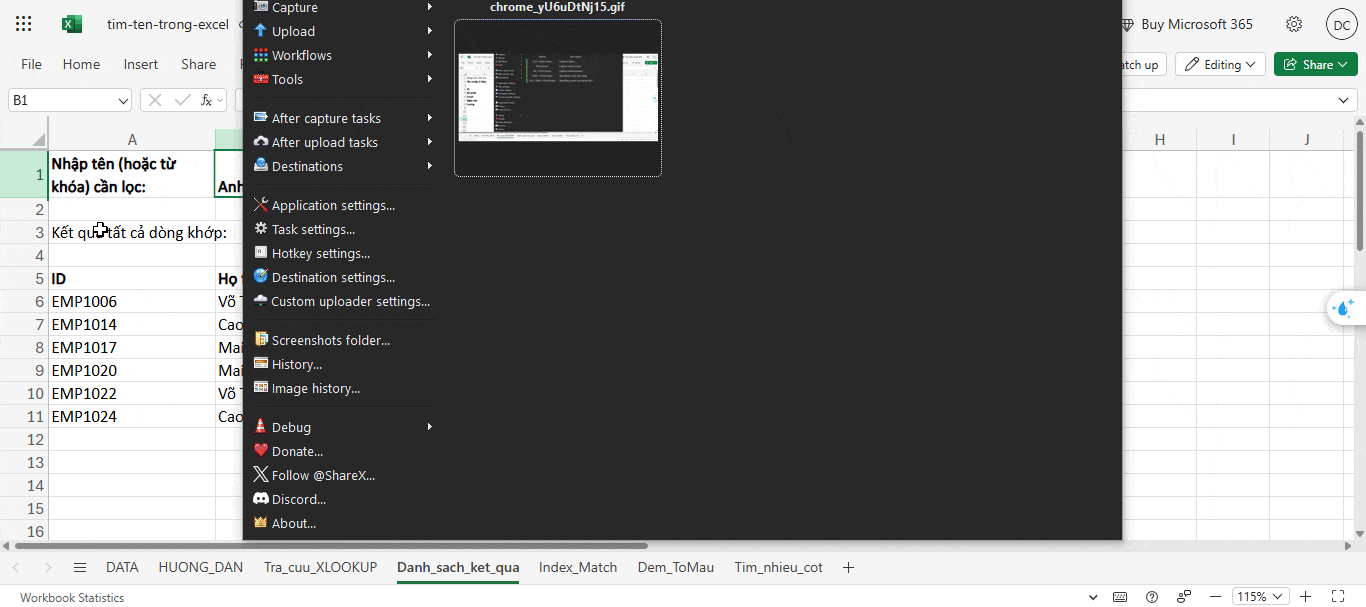Click the Upload blue arrow icon

(x=261, y=31)
